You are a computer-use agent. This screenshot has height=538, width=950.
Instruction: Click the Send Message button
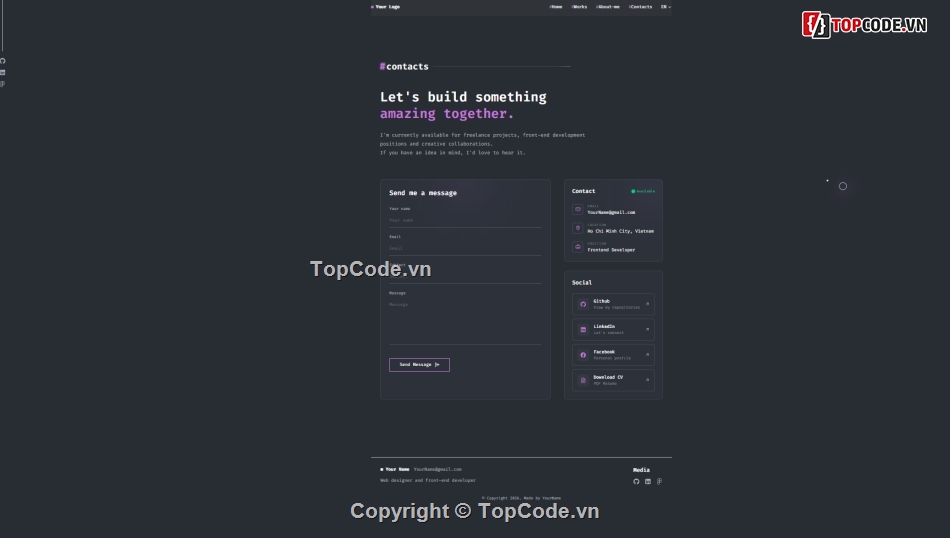point(419,365)
